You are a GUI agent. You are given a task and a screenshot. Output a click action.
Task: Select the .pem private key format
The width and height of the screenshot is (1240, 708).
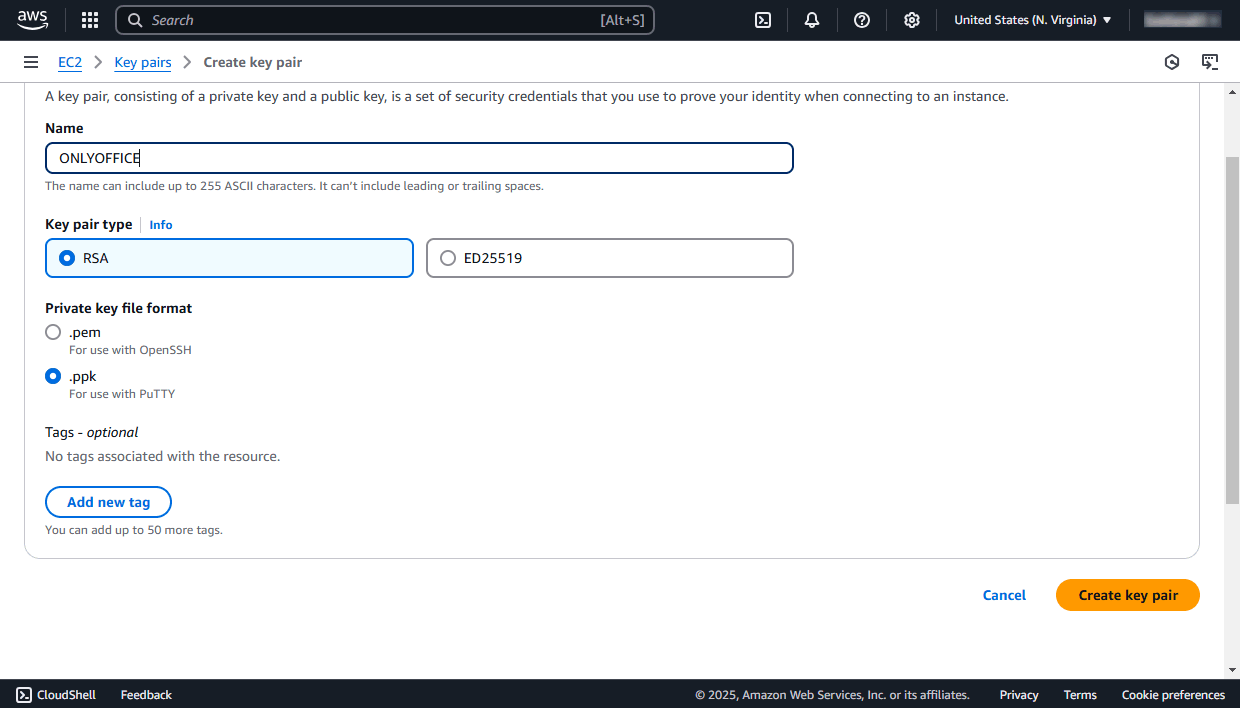pyautogui.click(x=52, y=332)
